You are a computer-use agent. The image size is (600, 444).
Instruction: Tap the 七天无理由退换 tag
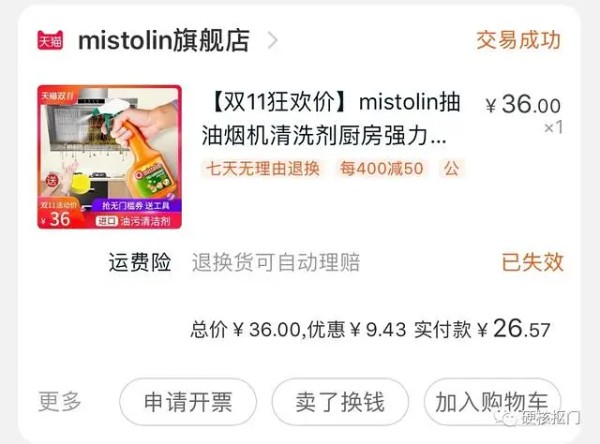(x=262, y=168)
